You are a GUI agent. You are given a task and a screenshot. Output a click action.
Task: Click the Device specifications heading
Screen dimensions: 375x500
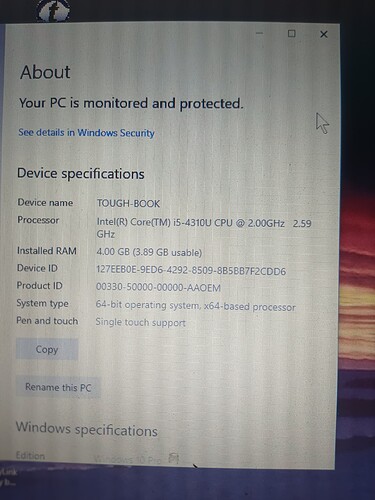[81, 174]
